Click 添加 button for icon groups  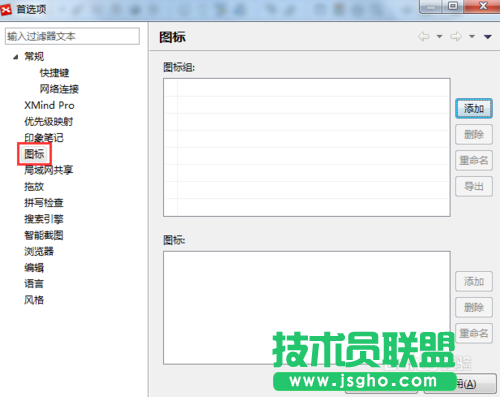[474, 108]
